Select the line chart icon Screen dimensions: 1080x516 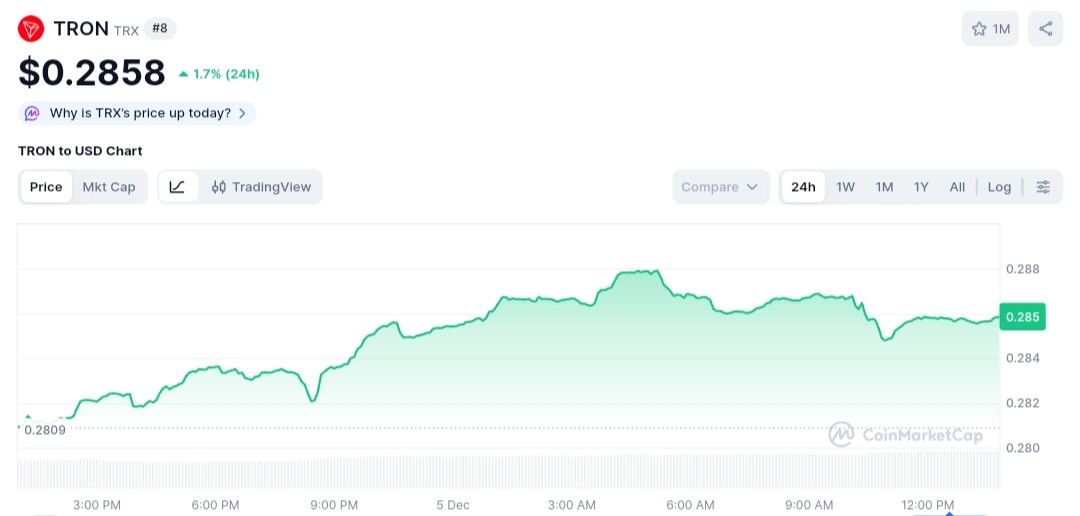click(178, 187)
